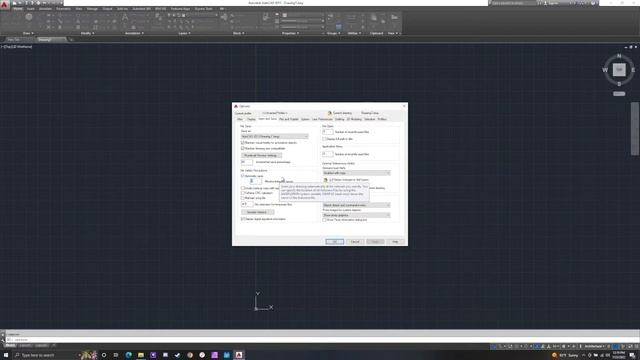The width and height of the screenshot is (640, 360).
Task: Expand the Properties panel flyout
Action: tap(291, 33)
